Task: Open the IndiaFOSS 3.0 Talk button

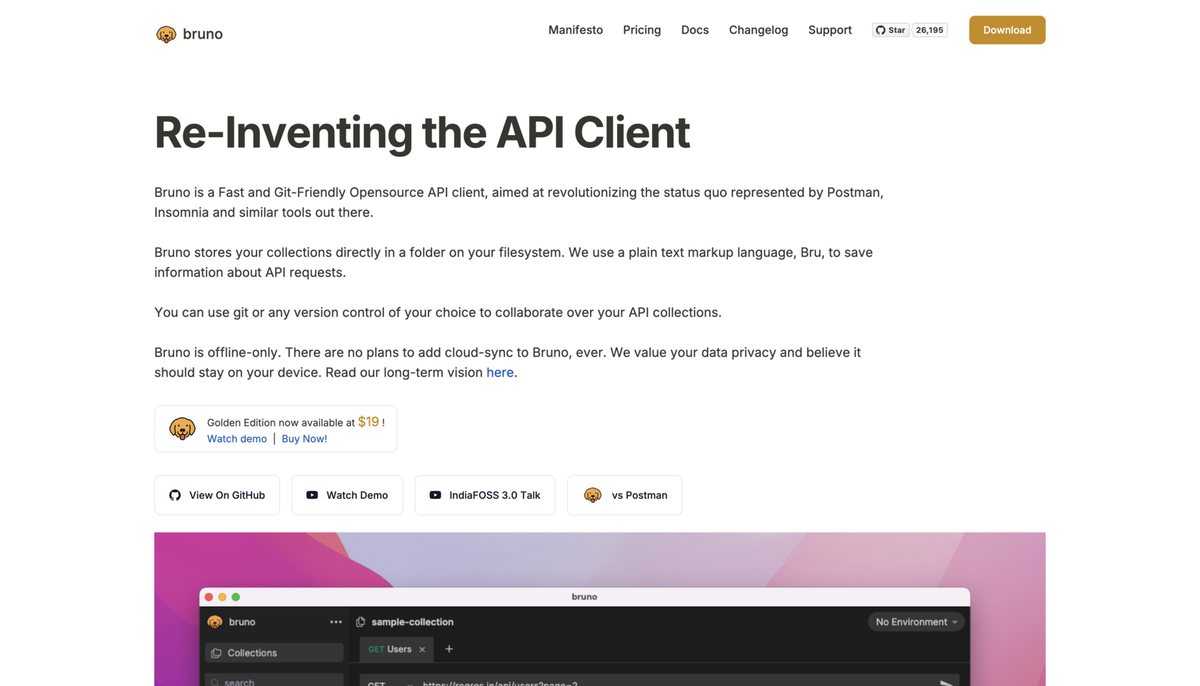Action: click(x=485, y=495)
